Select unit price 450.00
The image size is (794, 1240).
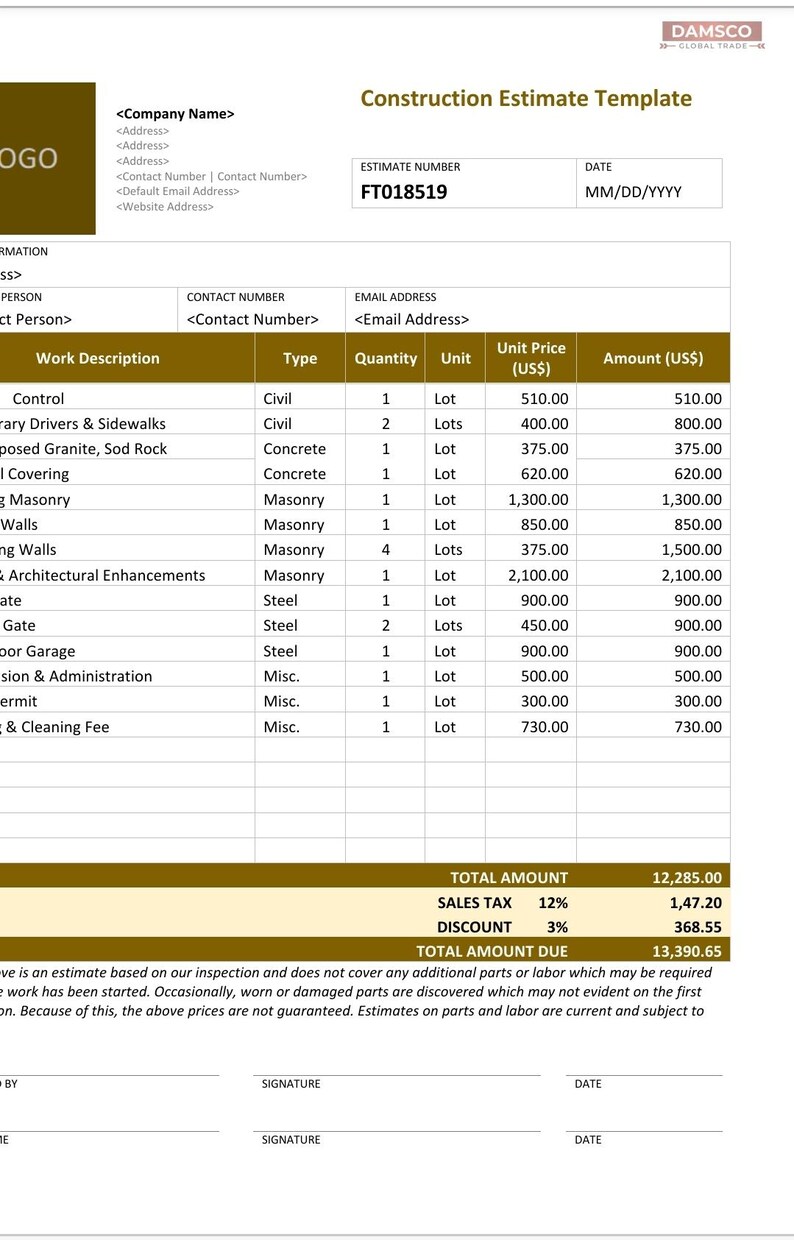tap(544, 626)
